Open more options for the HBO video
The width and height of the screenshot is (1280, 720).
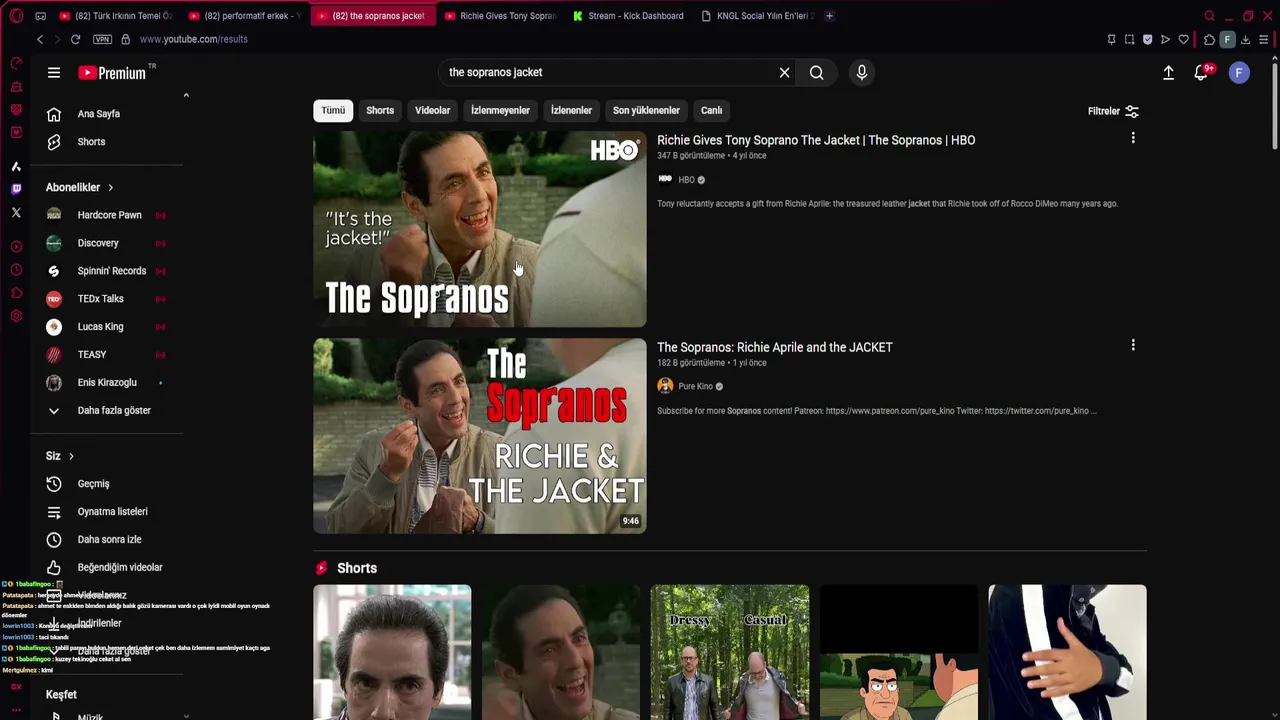(x=1133, y=138)
